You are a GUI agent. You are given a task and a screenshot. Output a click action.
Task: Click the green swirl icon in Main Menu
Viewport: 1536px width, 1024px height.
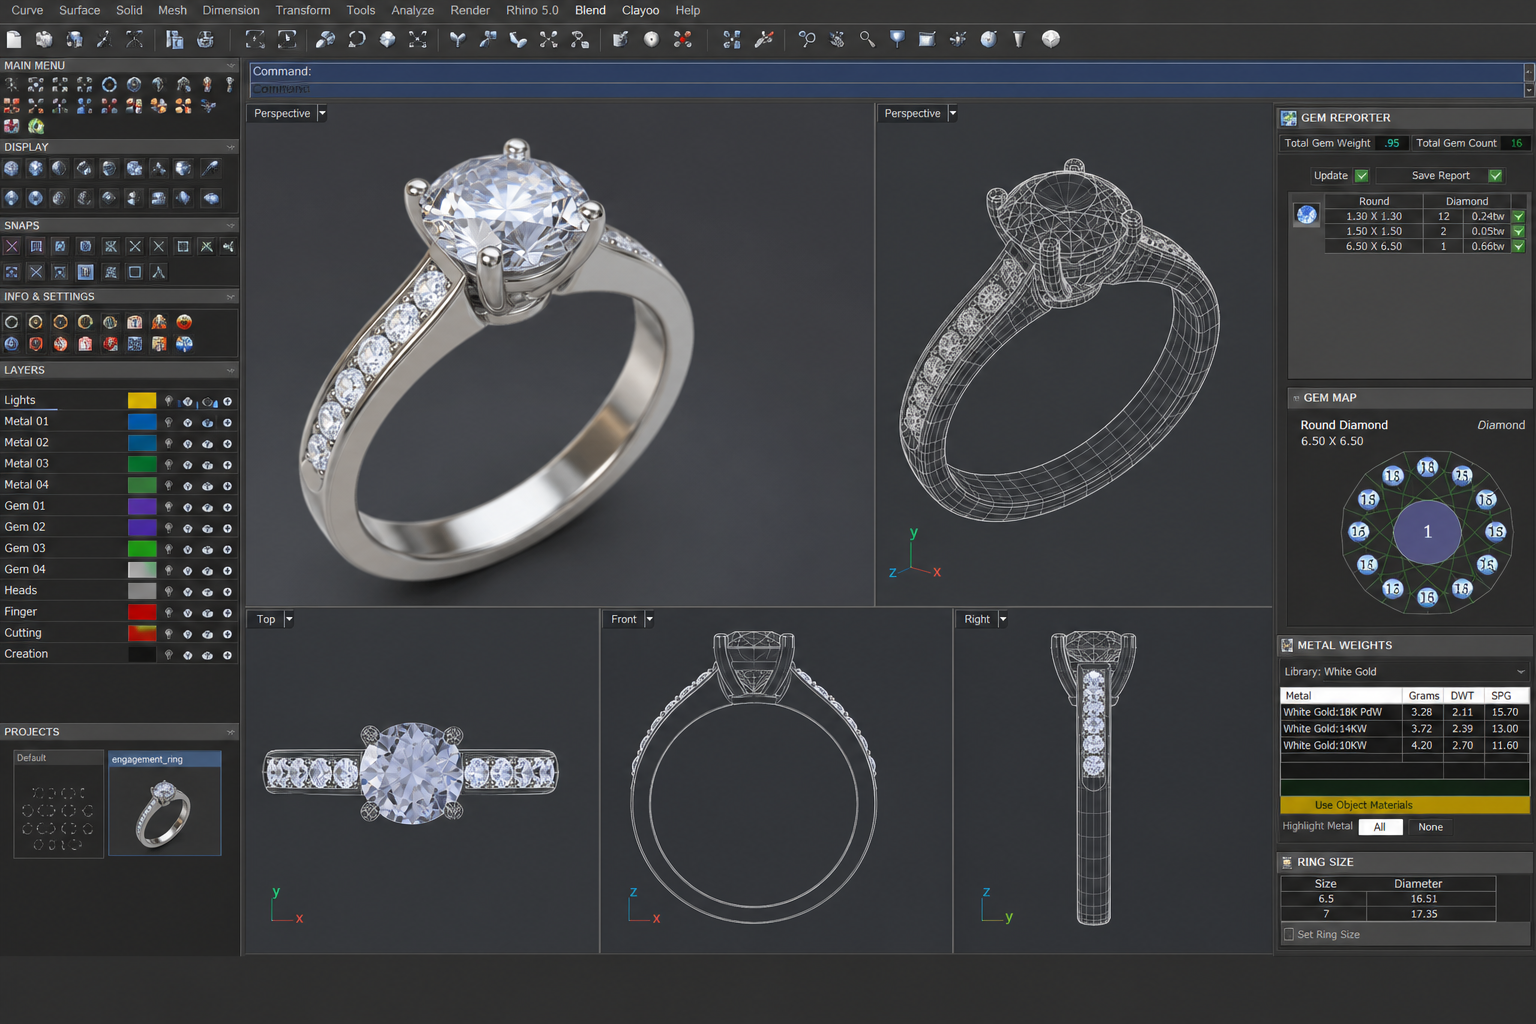(36, 126)
